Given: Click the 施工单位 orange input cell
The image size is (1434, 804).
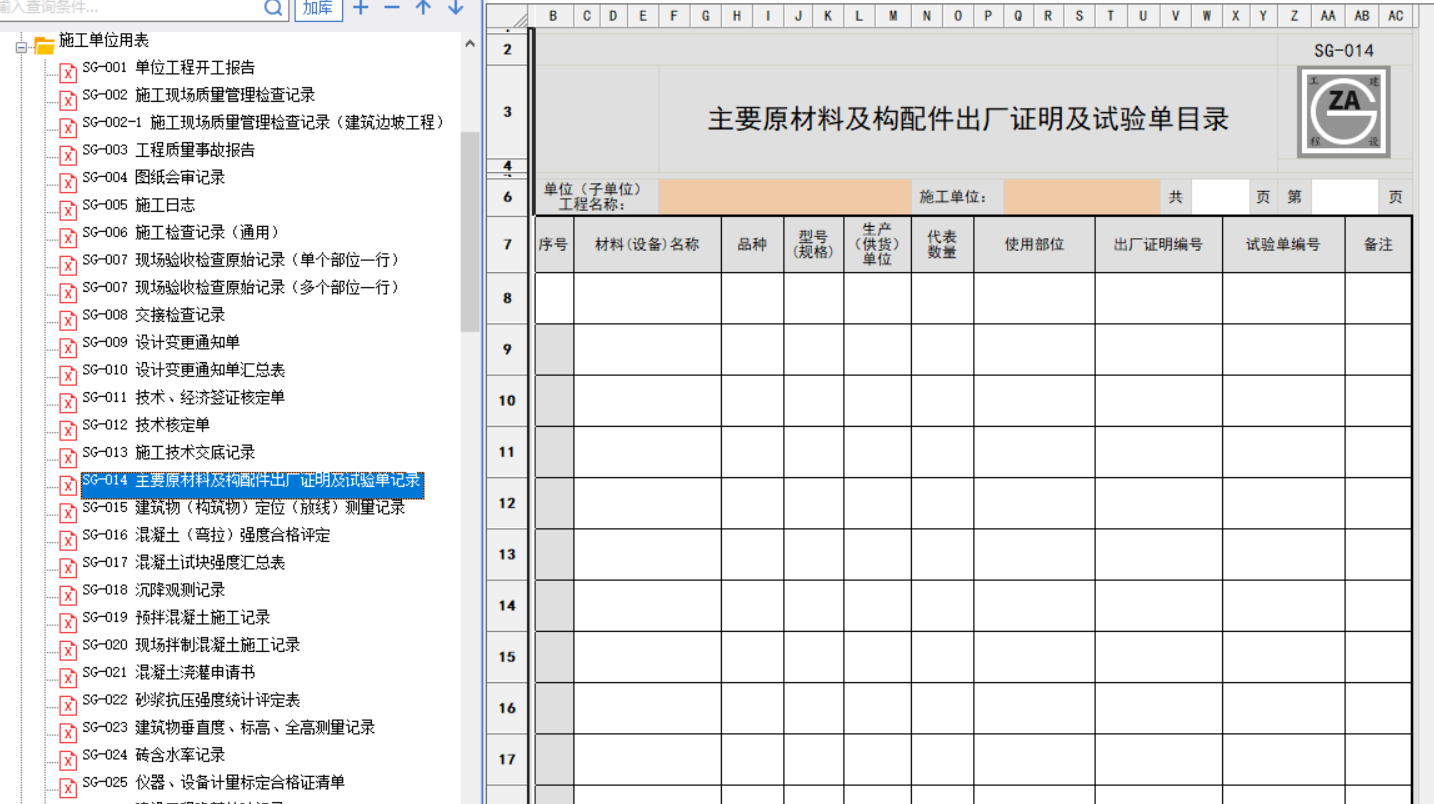Looking at the screenshot, I should coord(1081,198).
